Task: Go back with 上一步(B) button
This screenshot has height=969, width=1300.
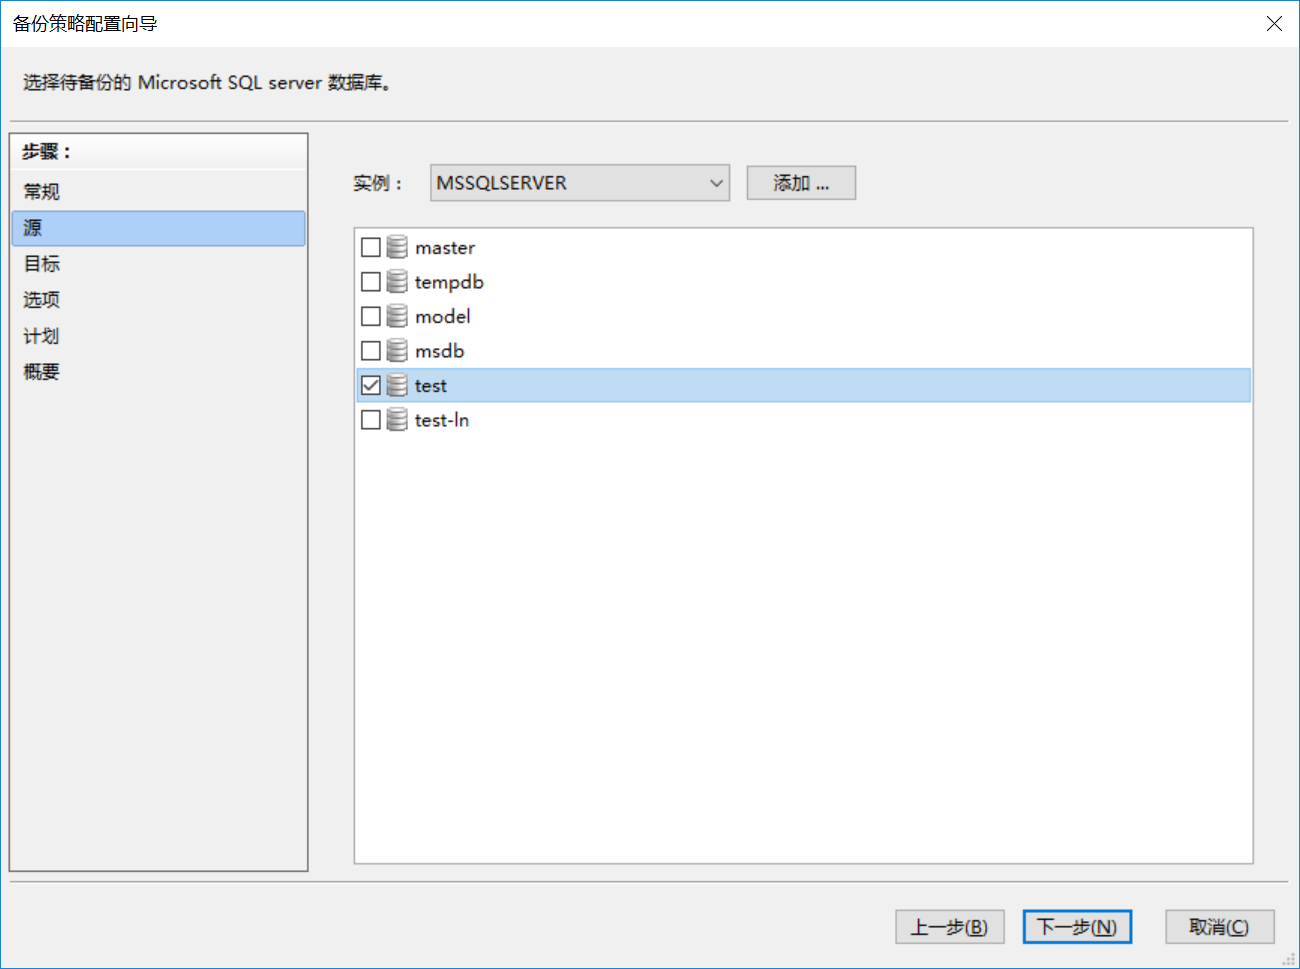Action: click(x=949, y=927)
